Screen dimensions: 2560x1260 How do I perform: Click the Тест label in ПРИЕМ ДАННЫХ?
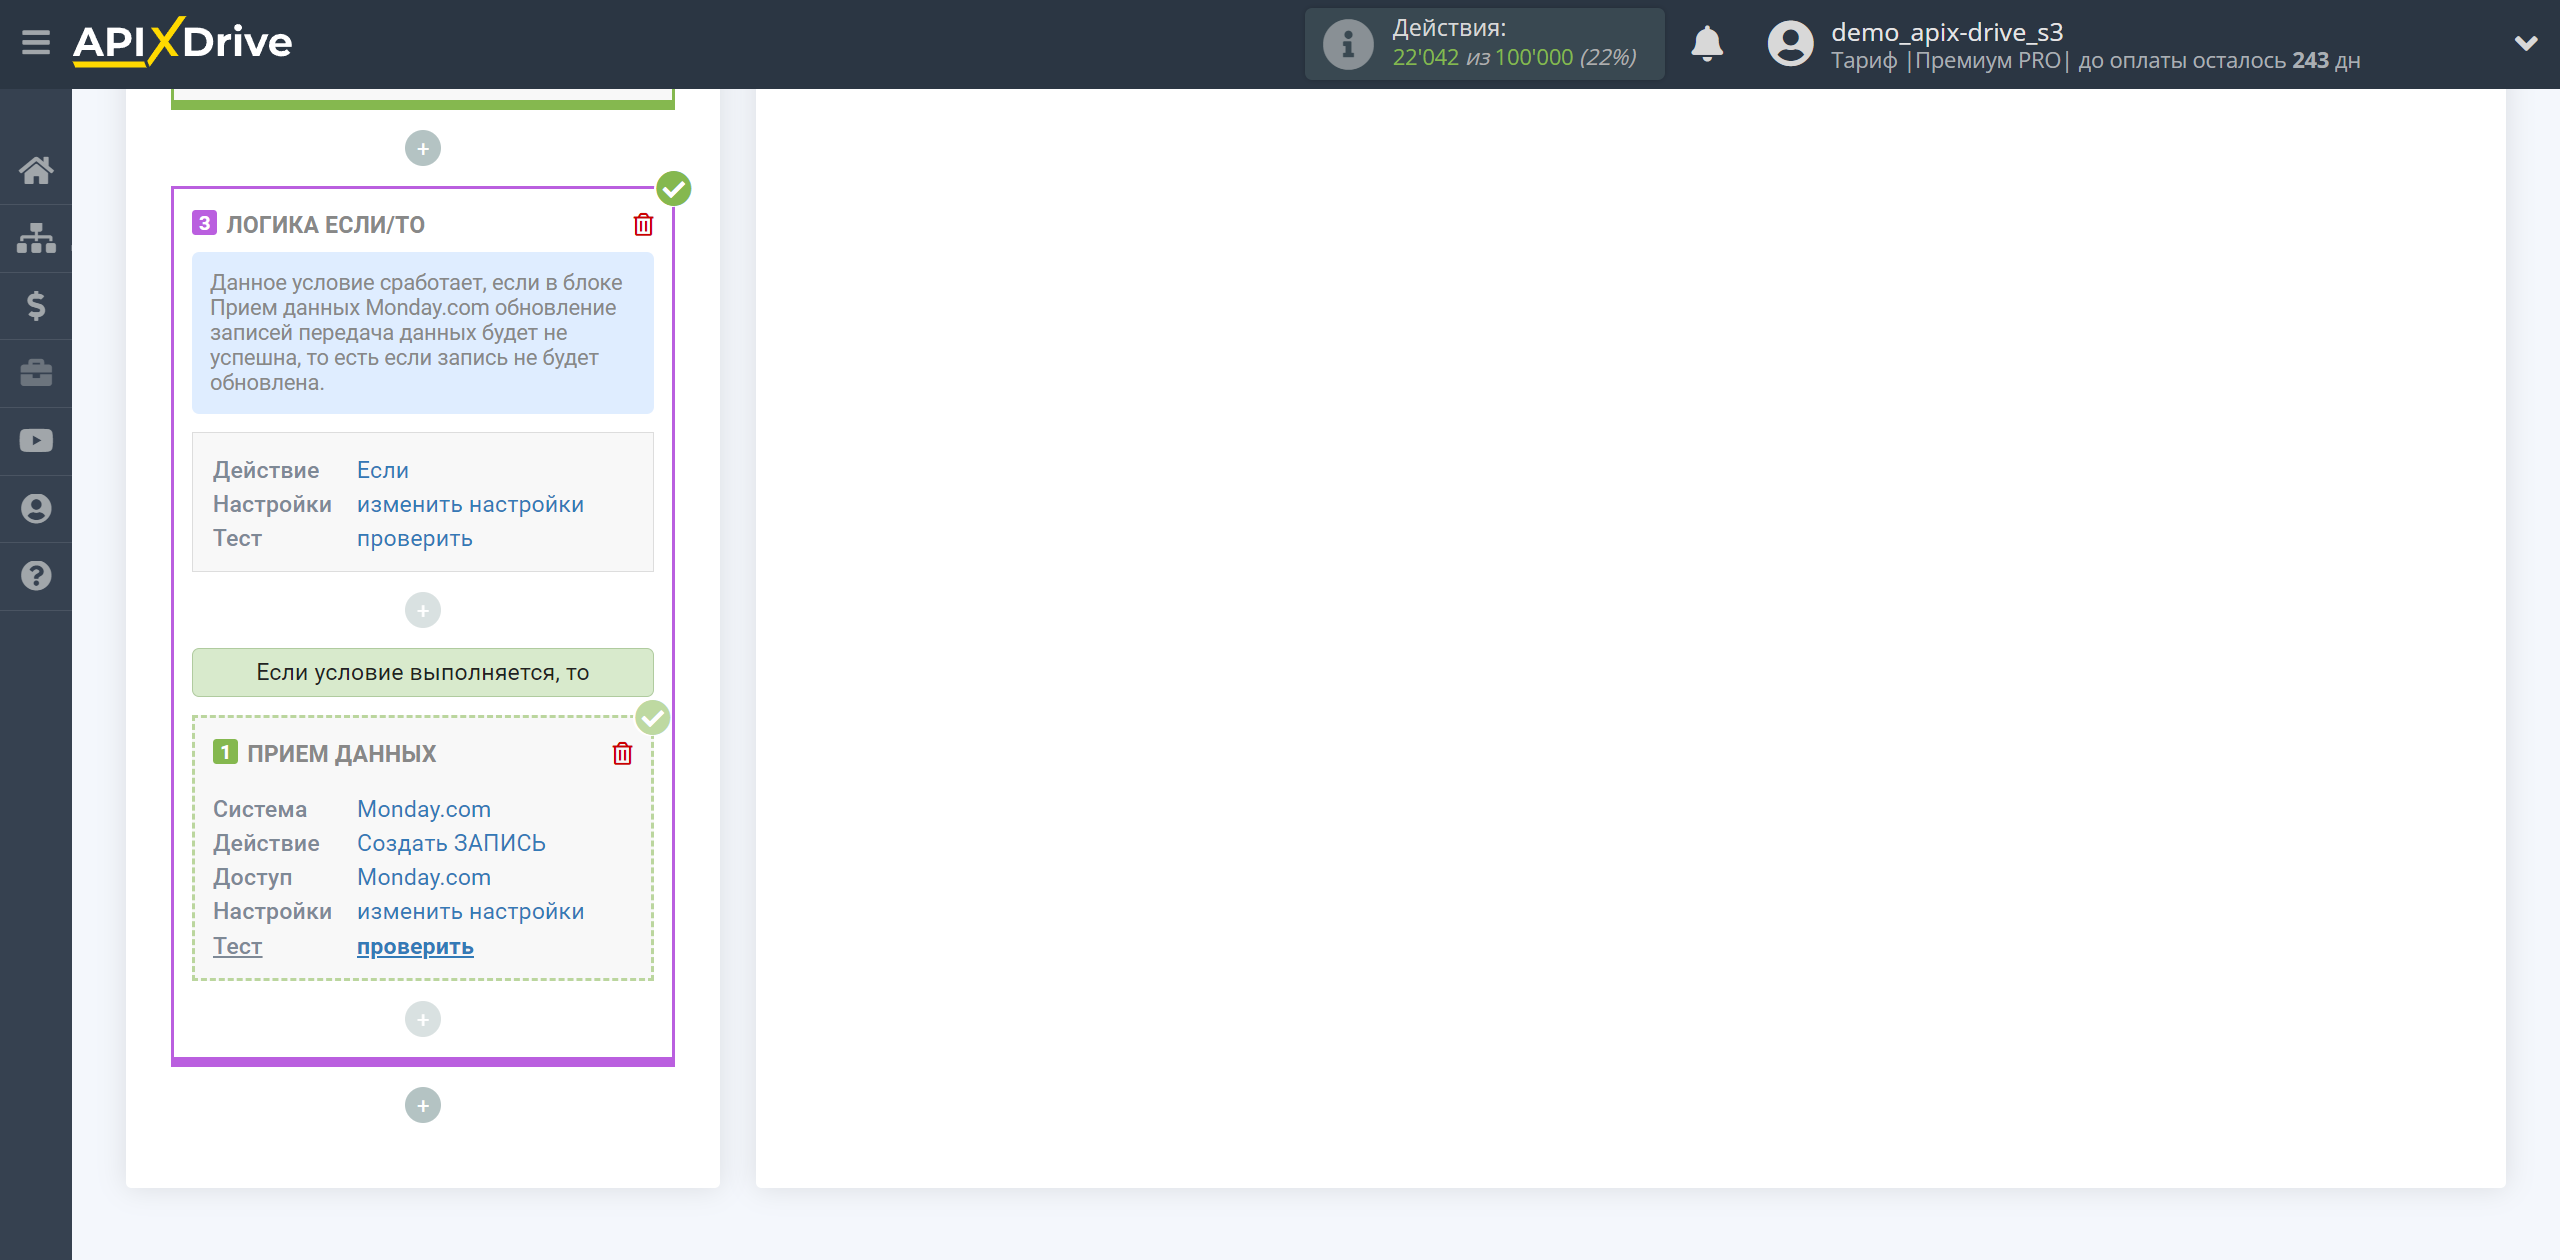click(238, 946)
